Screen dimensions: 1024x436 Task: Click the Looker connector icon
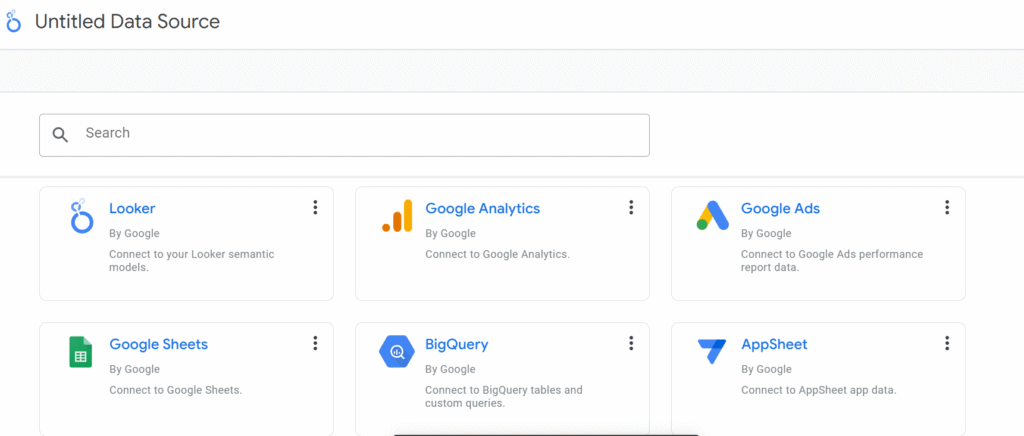coord(82,216)
